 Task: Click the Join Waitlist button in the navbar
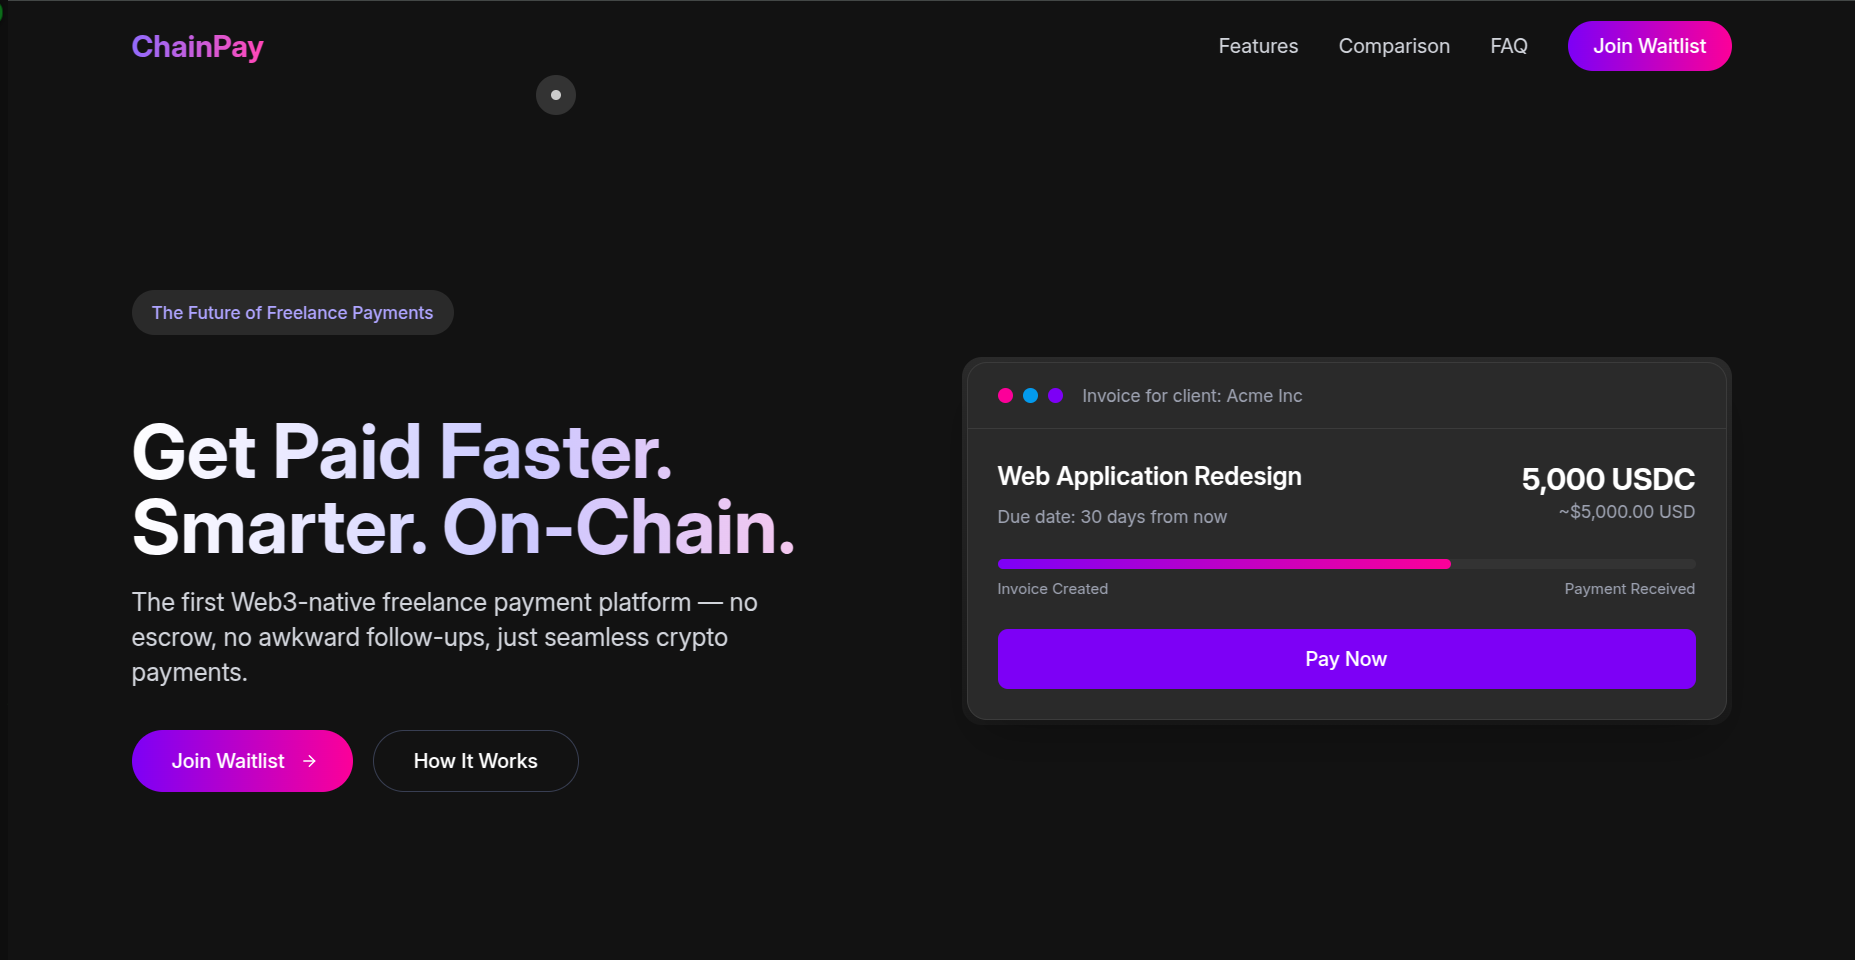pyautogui.click(x=1649, y=46)
